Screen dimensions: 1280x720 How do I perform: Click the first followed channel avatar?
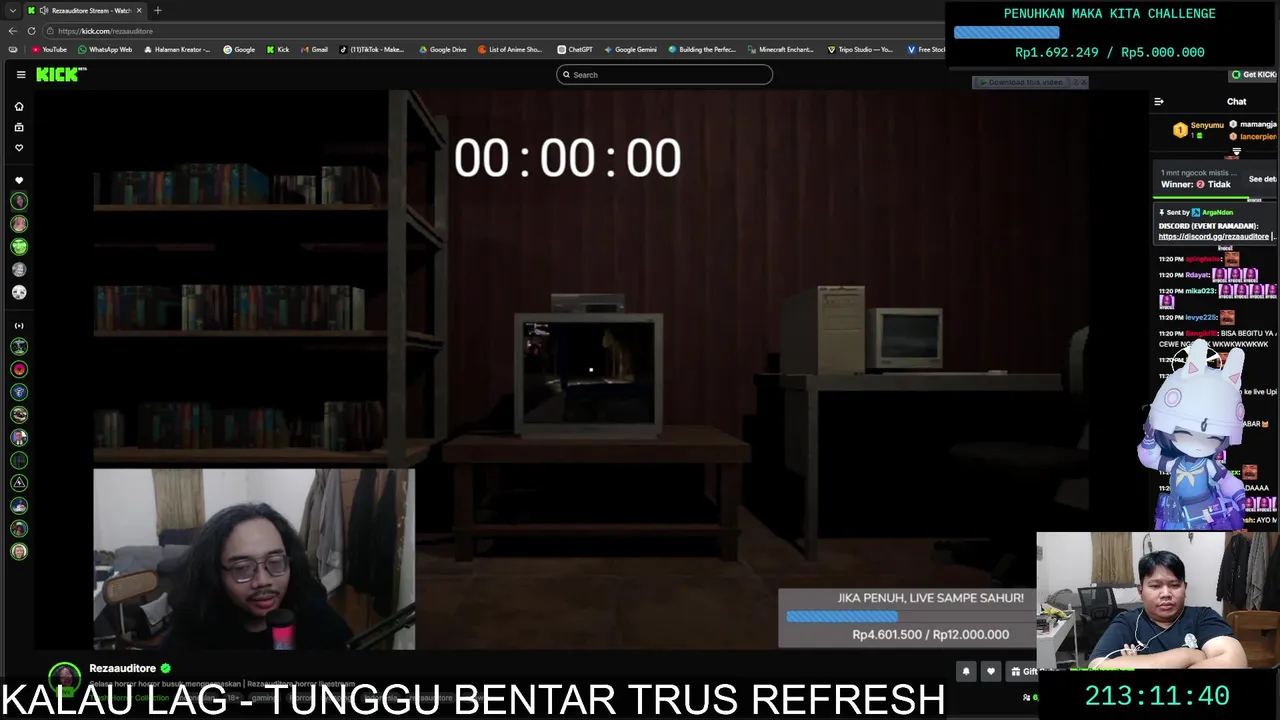[x=19, y=201]
